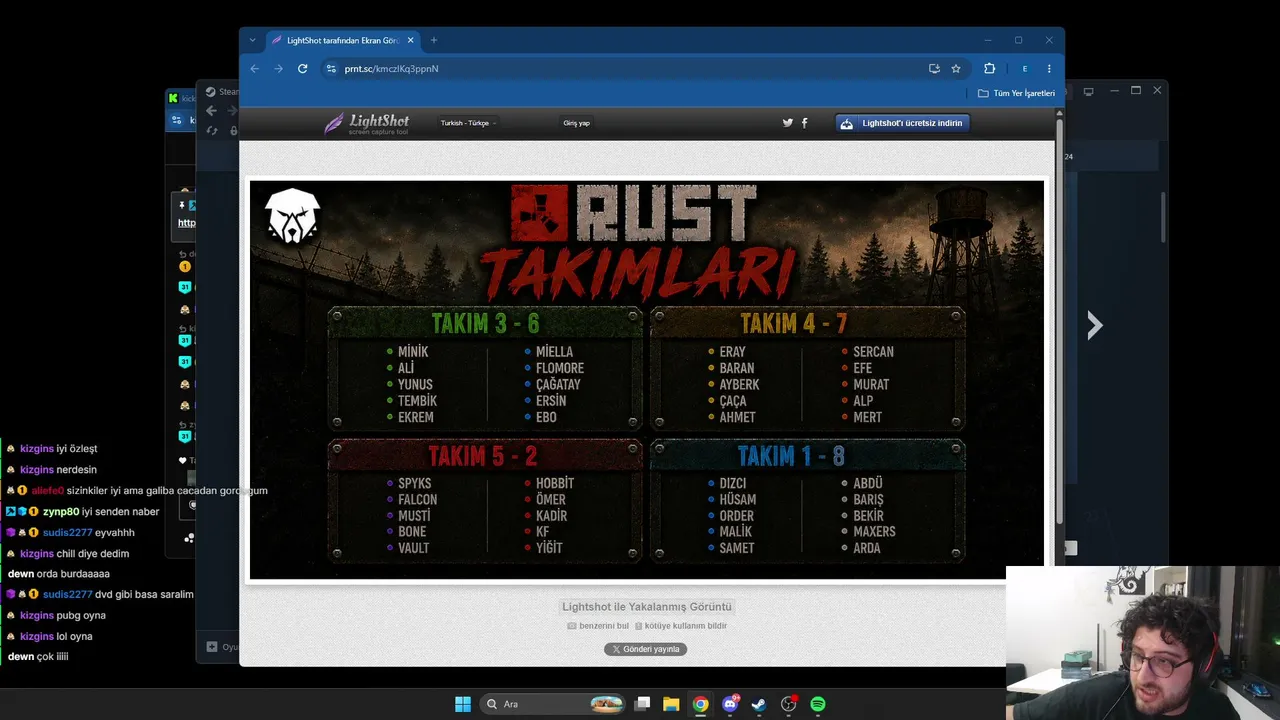This screenshot has width=1280, height=720.
Task: Click the Lightshot page vertical scrollbar
Action: [1060, 320]
